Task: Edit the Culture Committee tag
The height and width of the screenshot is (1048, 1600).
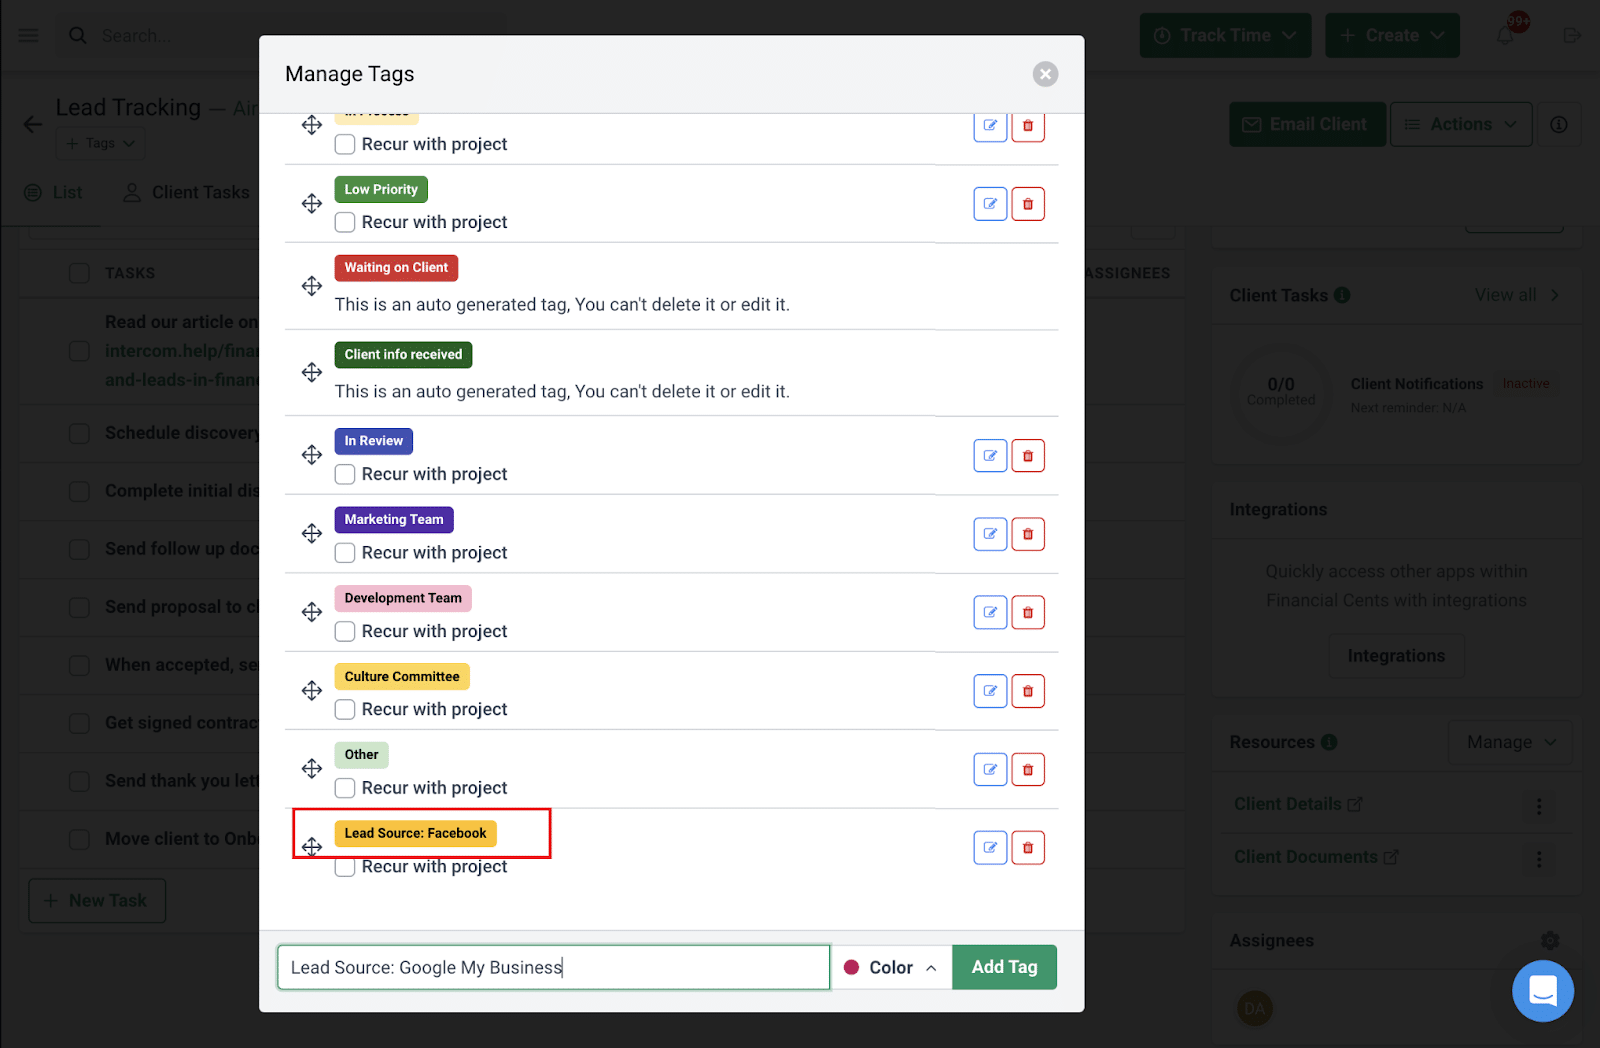Action: point(990,691)
